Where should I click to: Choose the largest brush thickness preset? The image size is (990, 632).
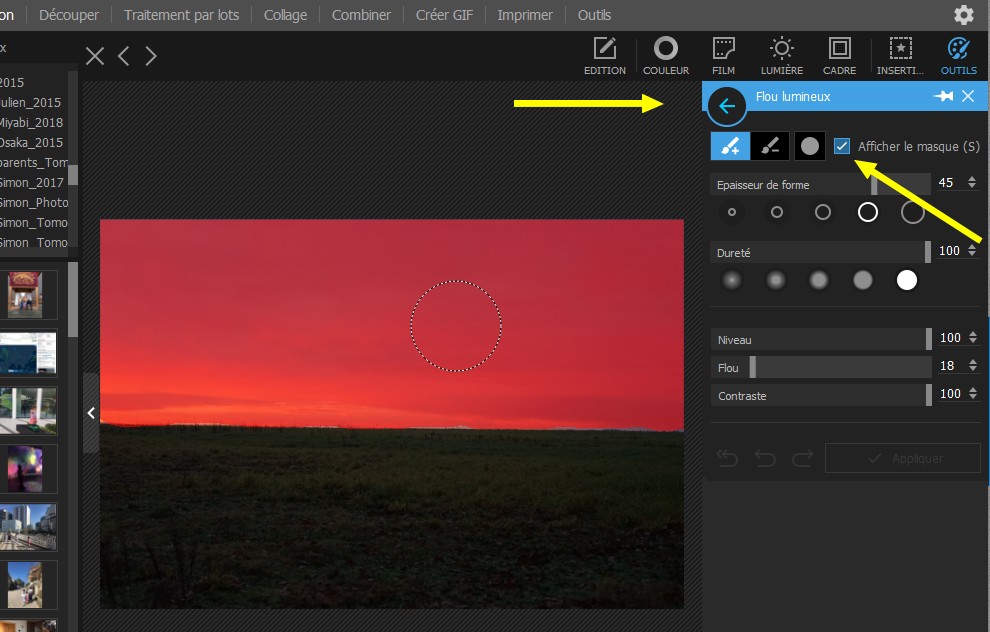pos(912,212)
